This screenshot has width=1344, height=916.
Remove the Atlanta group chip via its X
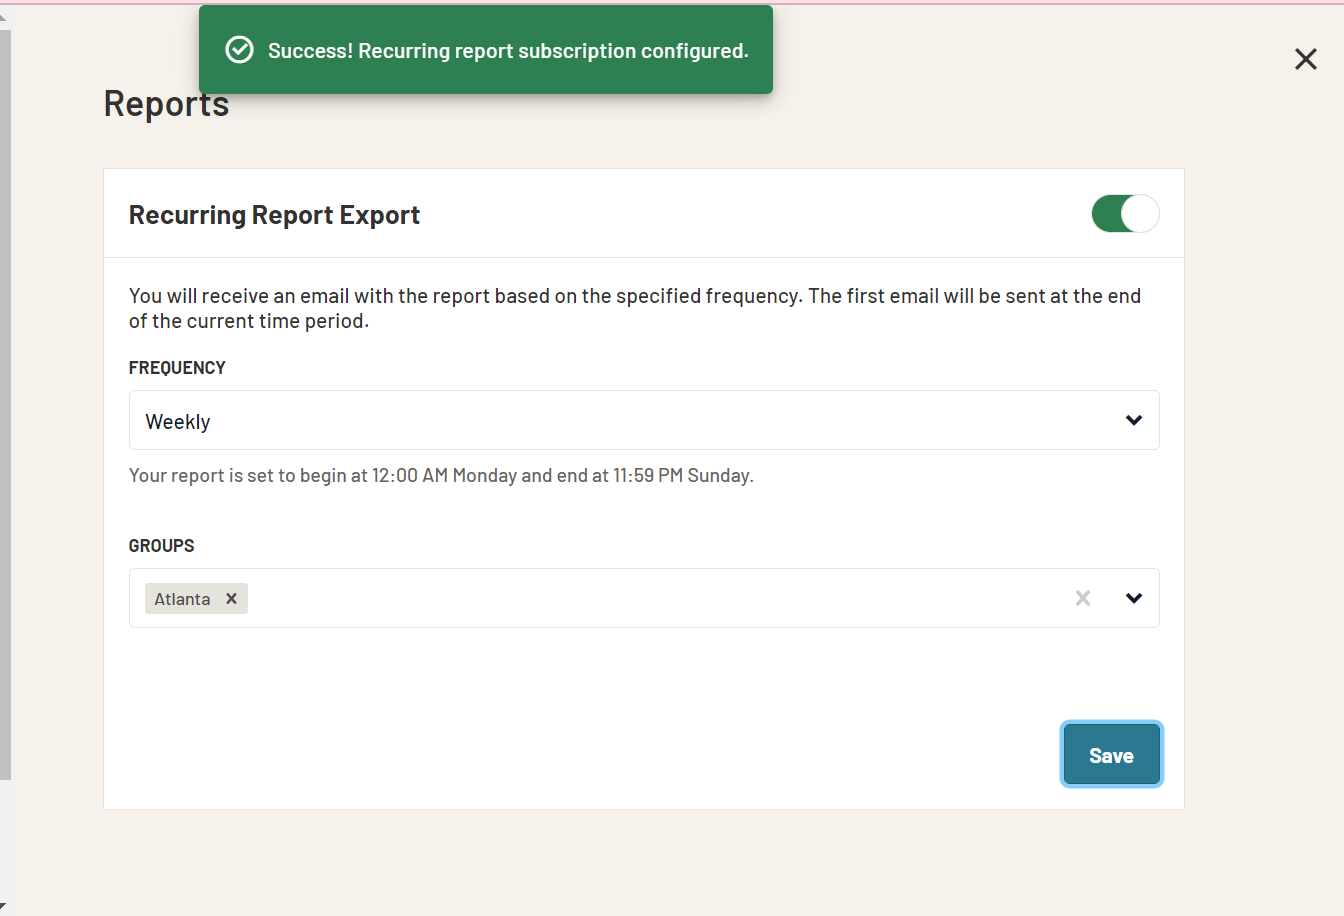(231, 598)
